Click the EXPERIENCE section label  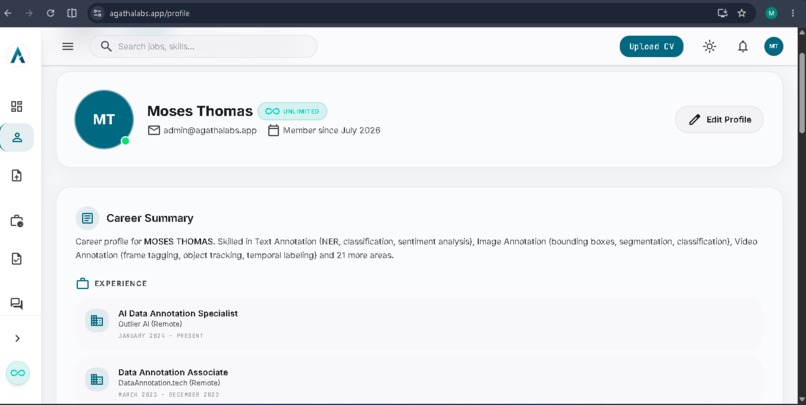[121, 284]
